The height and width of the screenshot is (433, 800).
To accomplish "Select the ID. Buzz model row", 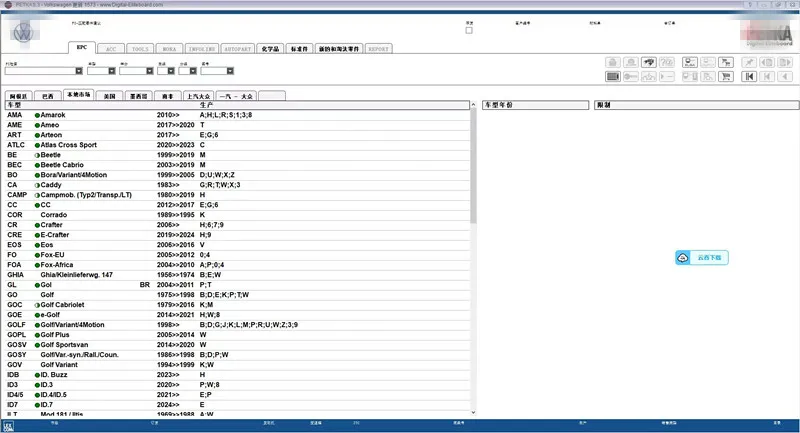I will click(x=237, y=374).
